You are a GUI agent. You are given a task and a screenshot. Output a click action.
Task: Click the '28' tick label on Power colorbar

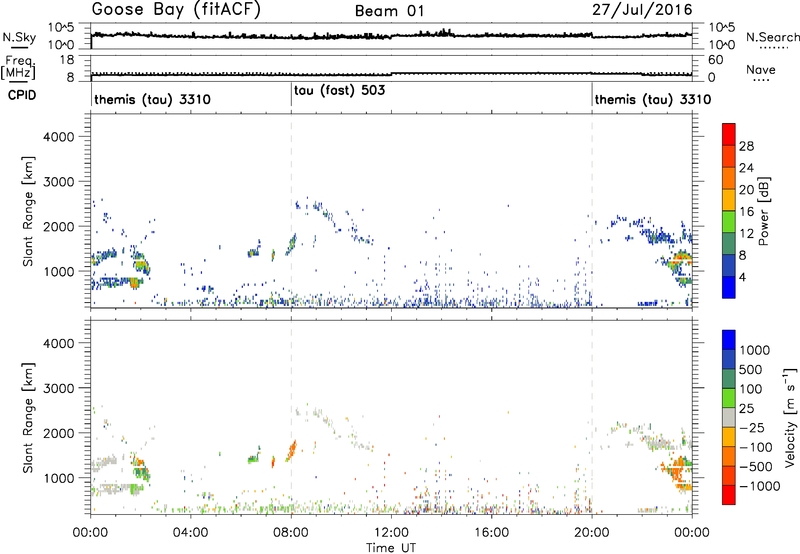click(x=746, y=146)
